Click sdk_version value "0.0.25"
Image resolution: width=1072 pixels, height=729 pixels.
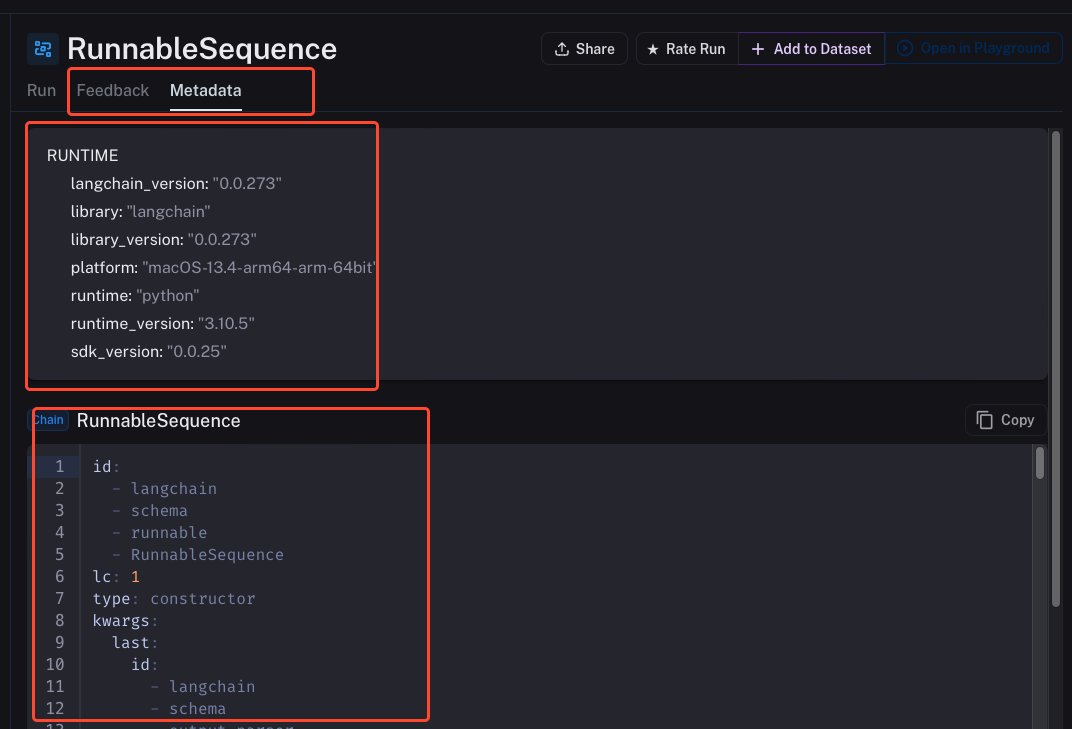(x=197, y=352)
